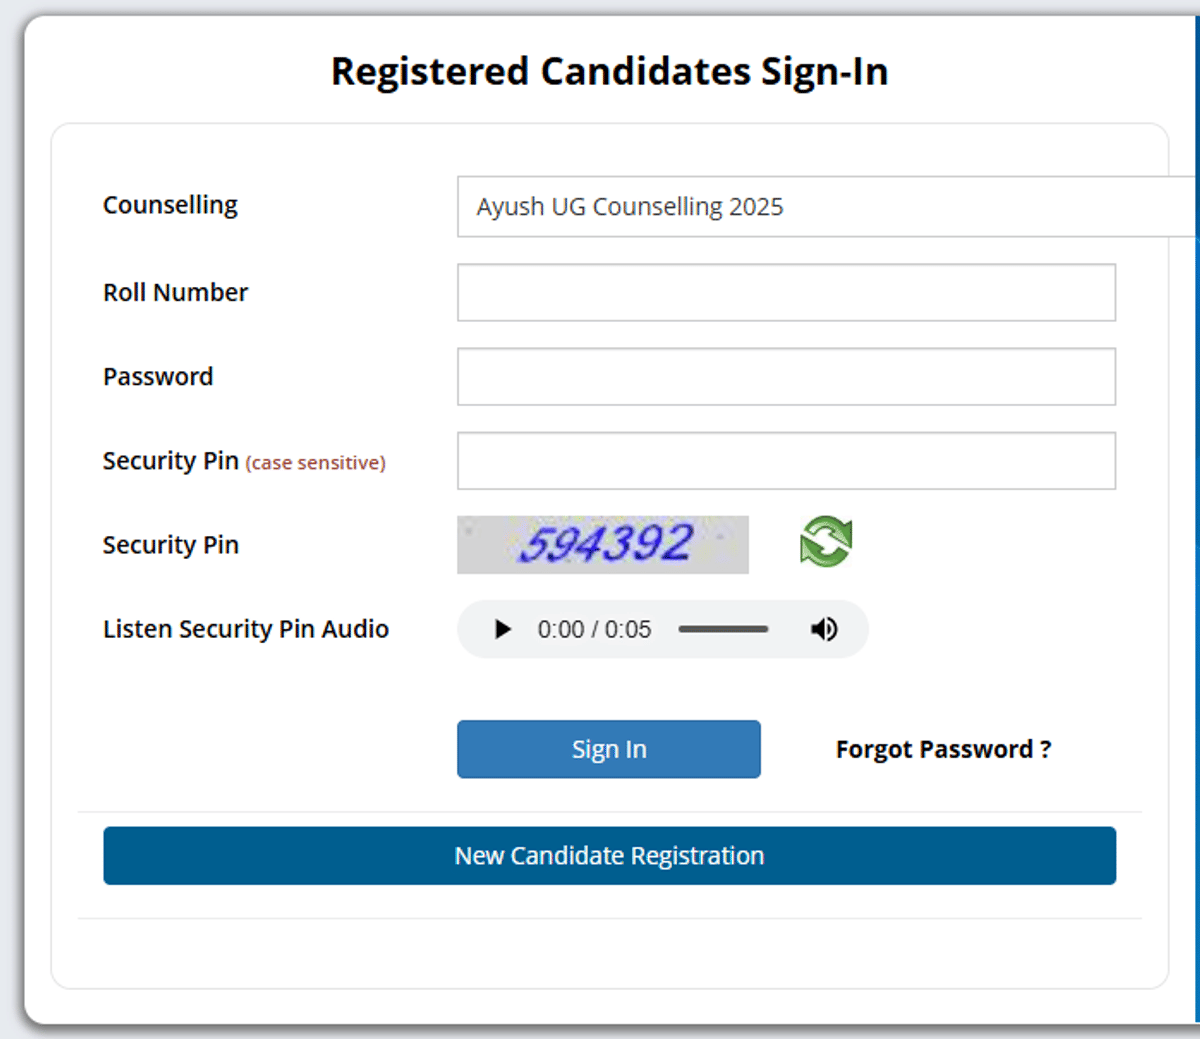Open the Forgot Password link
The image size is (1200, 1039).
click(x=942, y=748)
